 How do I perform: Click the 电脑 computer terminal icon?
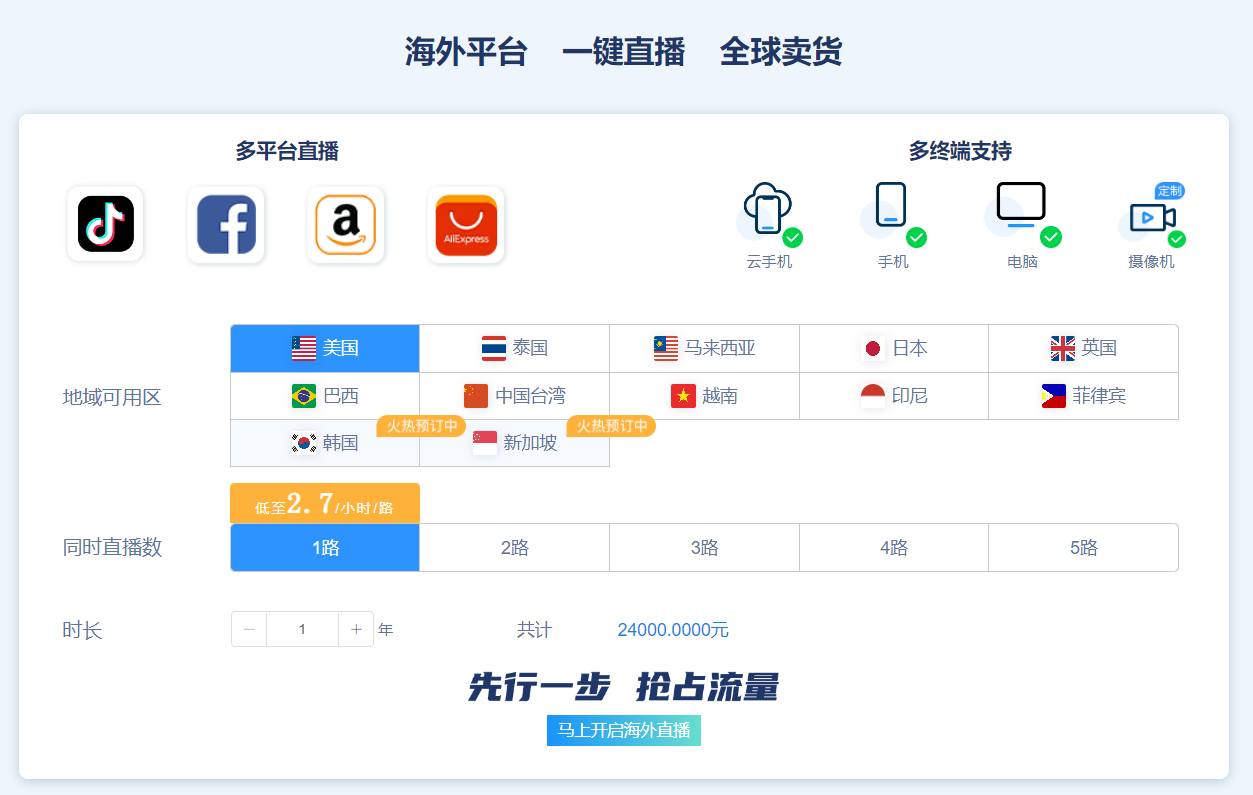point(1022,214)
